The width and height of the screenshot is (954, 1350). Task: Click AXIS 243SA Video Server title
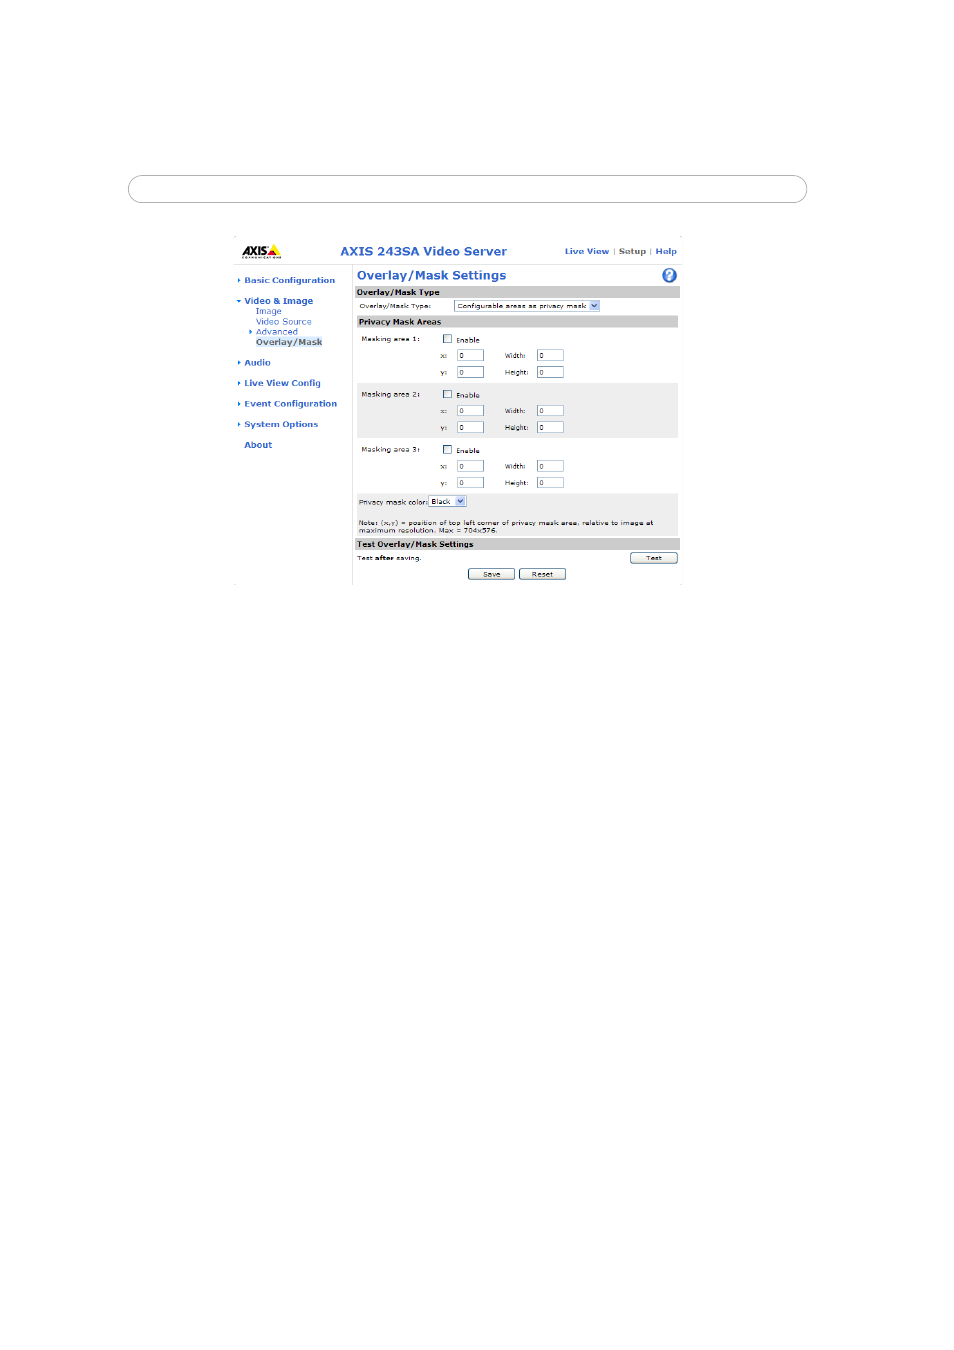click(x=423, y=252)
